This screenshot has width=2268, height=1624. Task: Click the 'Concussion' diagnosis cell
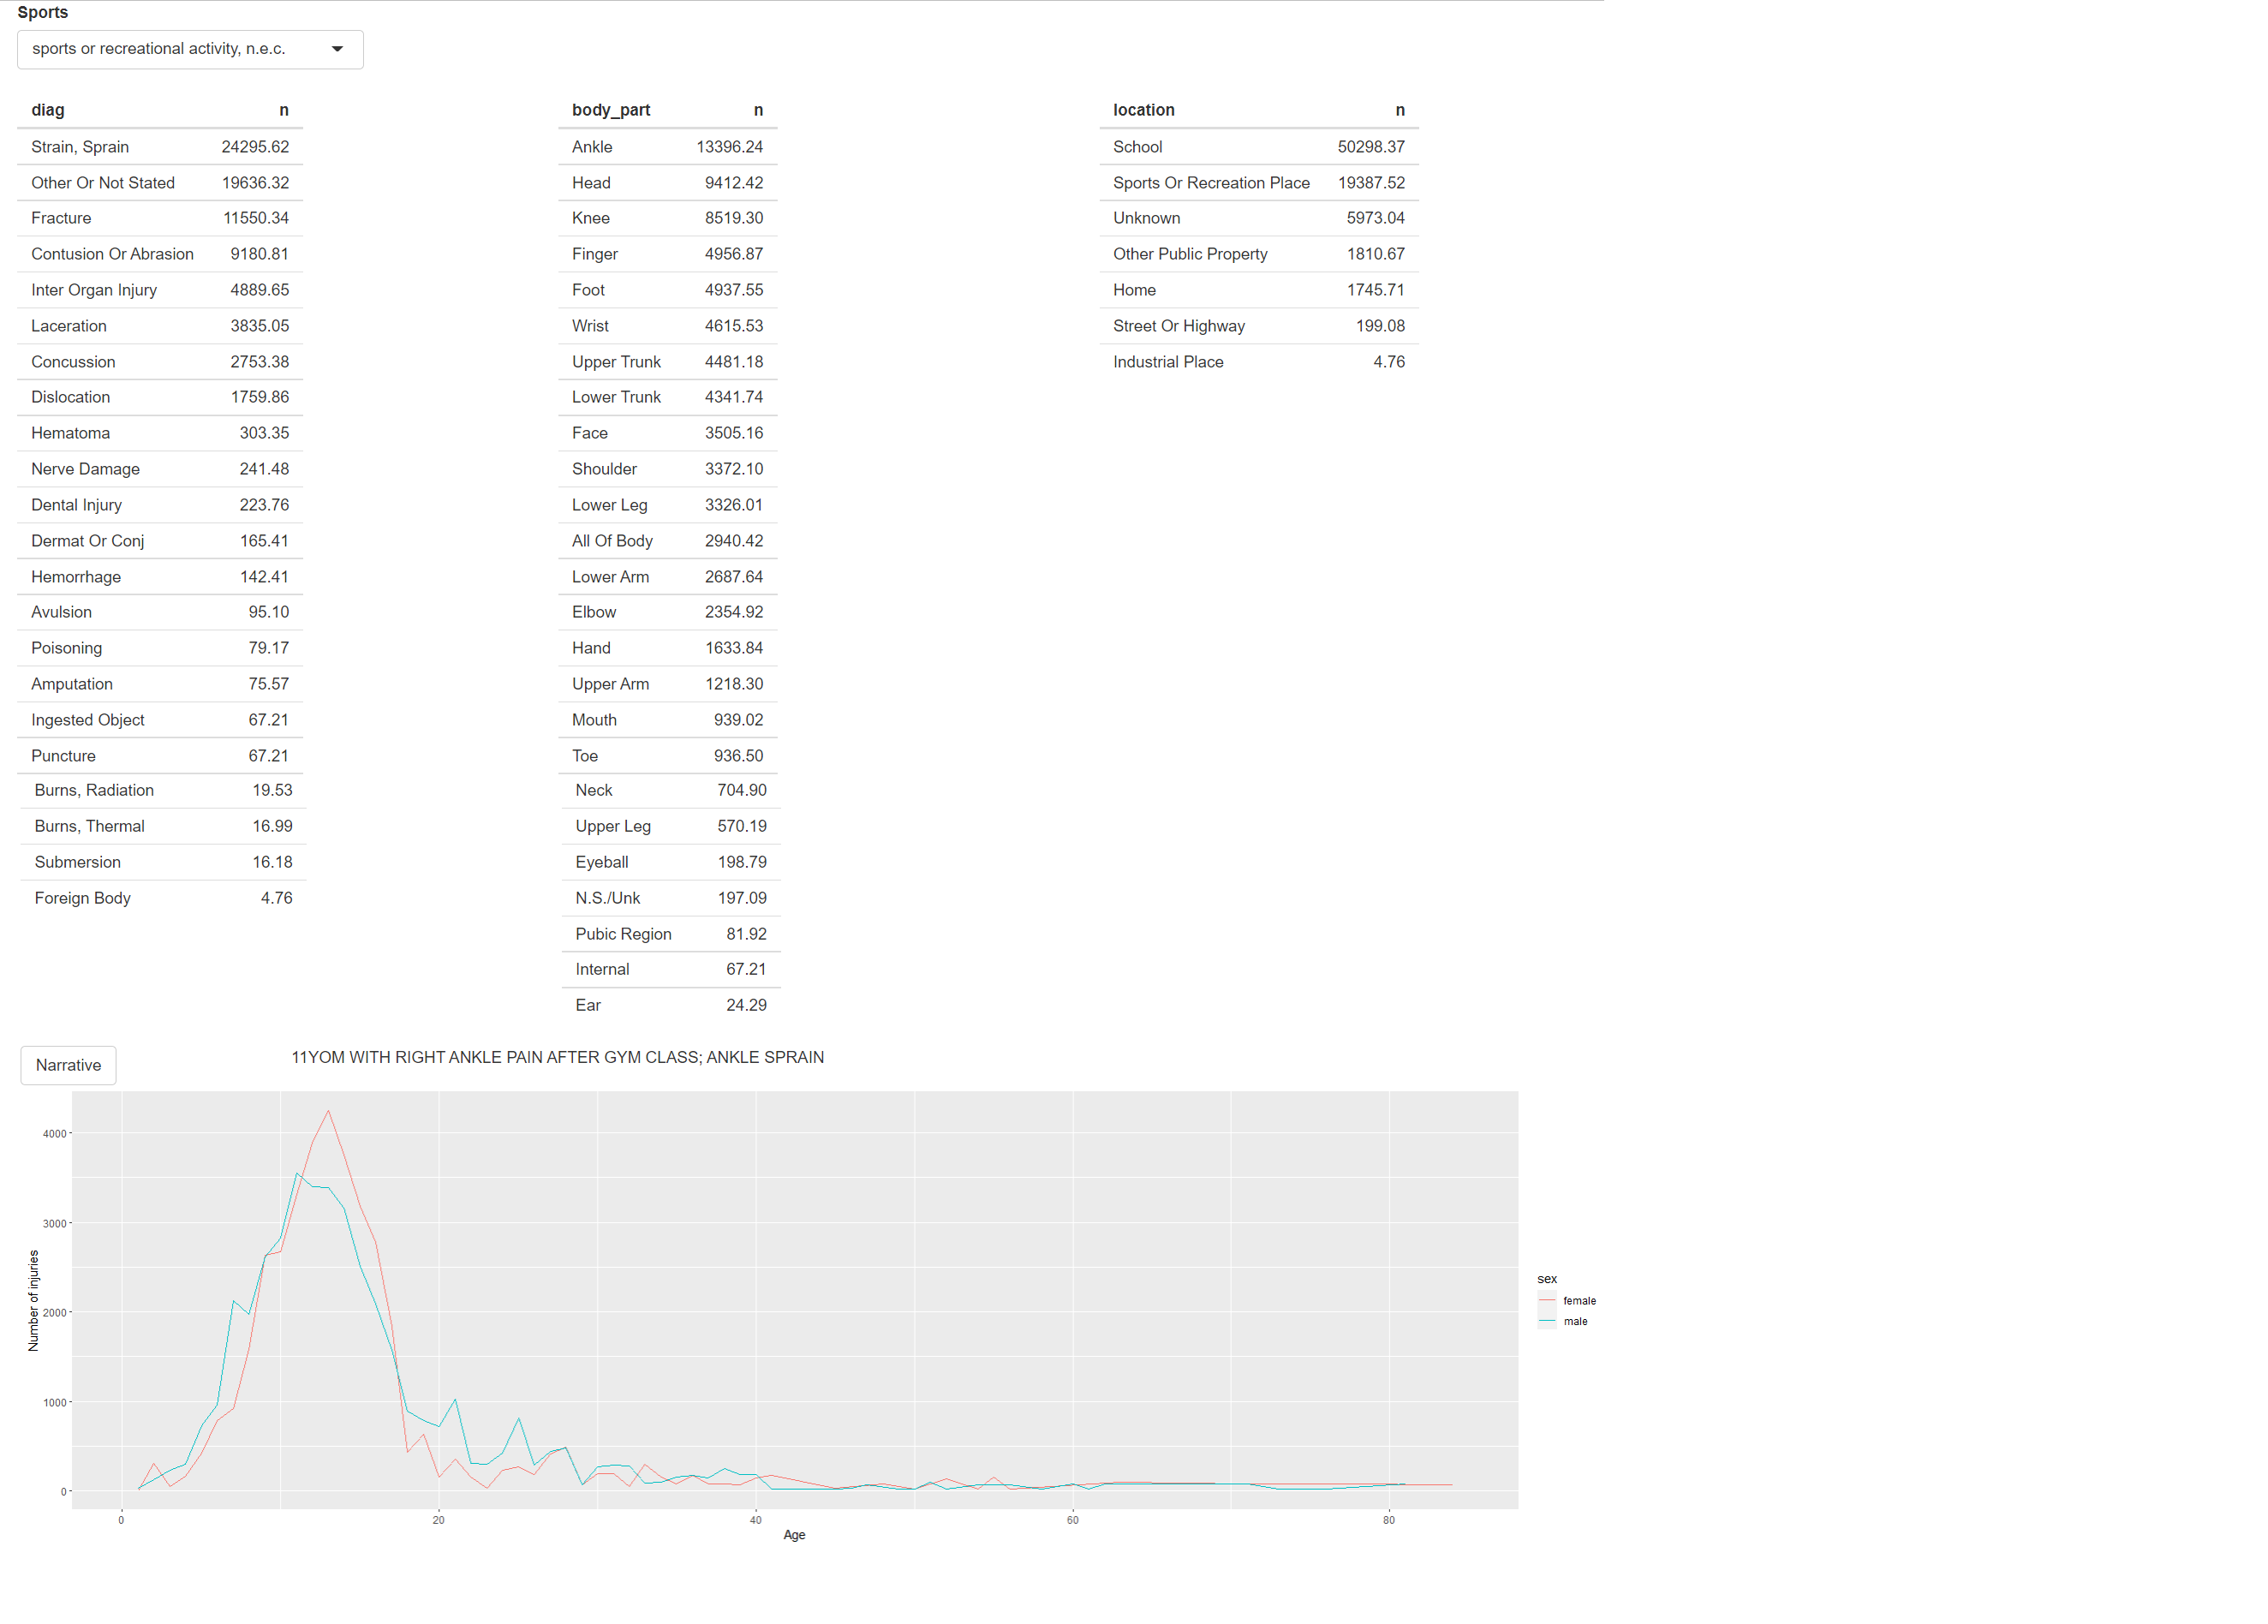pos(73,362)
